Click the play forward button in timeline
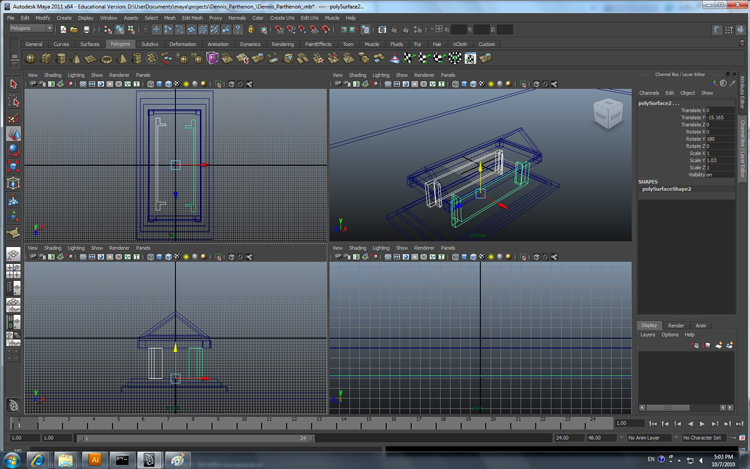 (x=702, y=424)
